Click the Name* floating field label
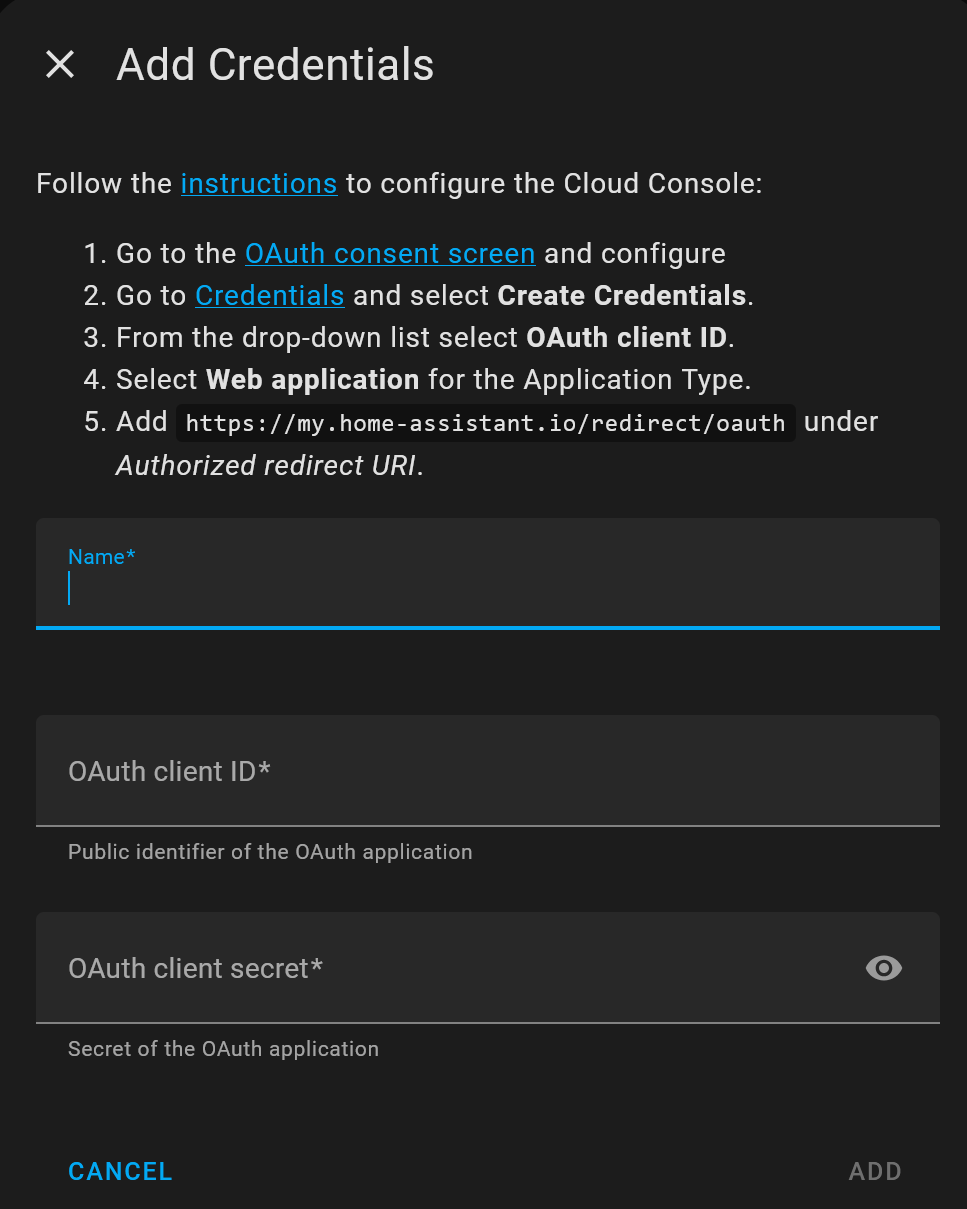Screen dimensions: 967x1209 [x=101, y=557]
